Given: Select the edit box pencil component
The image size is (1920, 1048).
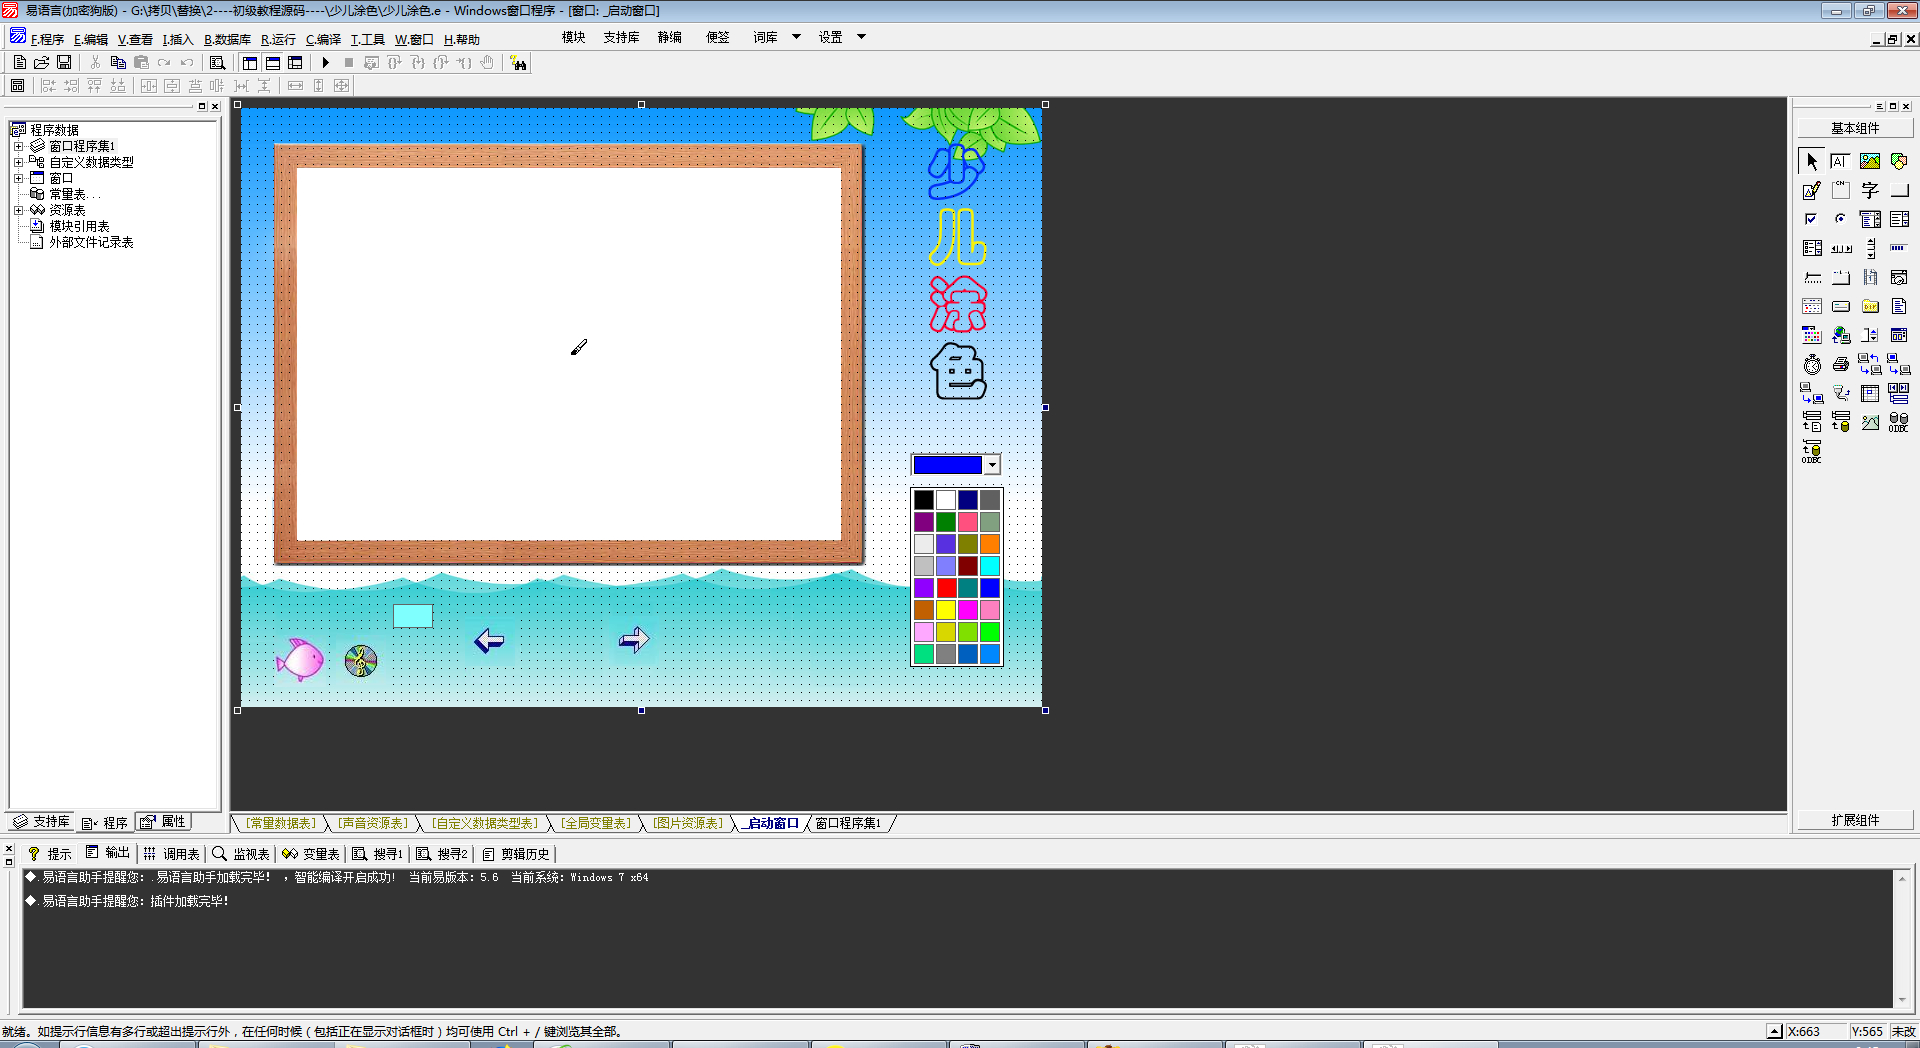Looking at the screenshot, I should tap(1811, 190).
